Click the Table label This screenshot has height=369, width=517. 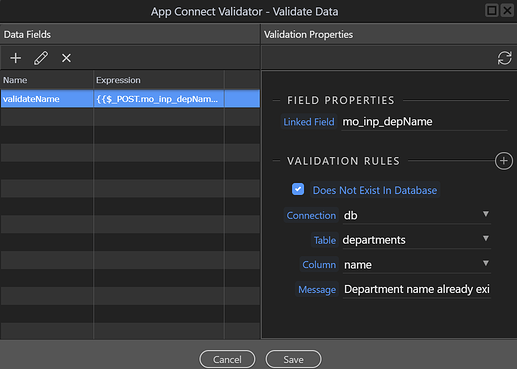pos(325,240)
